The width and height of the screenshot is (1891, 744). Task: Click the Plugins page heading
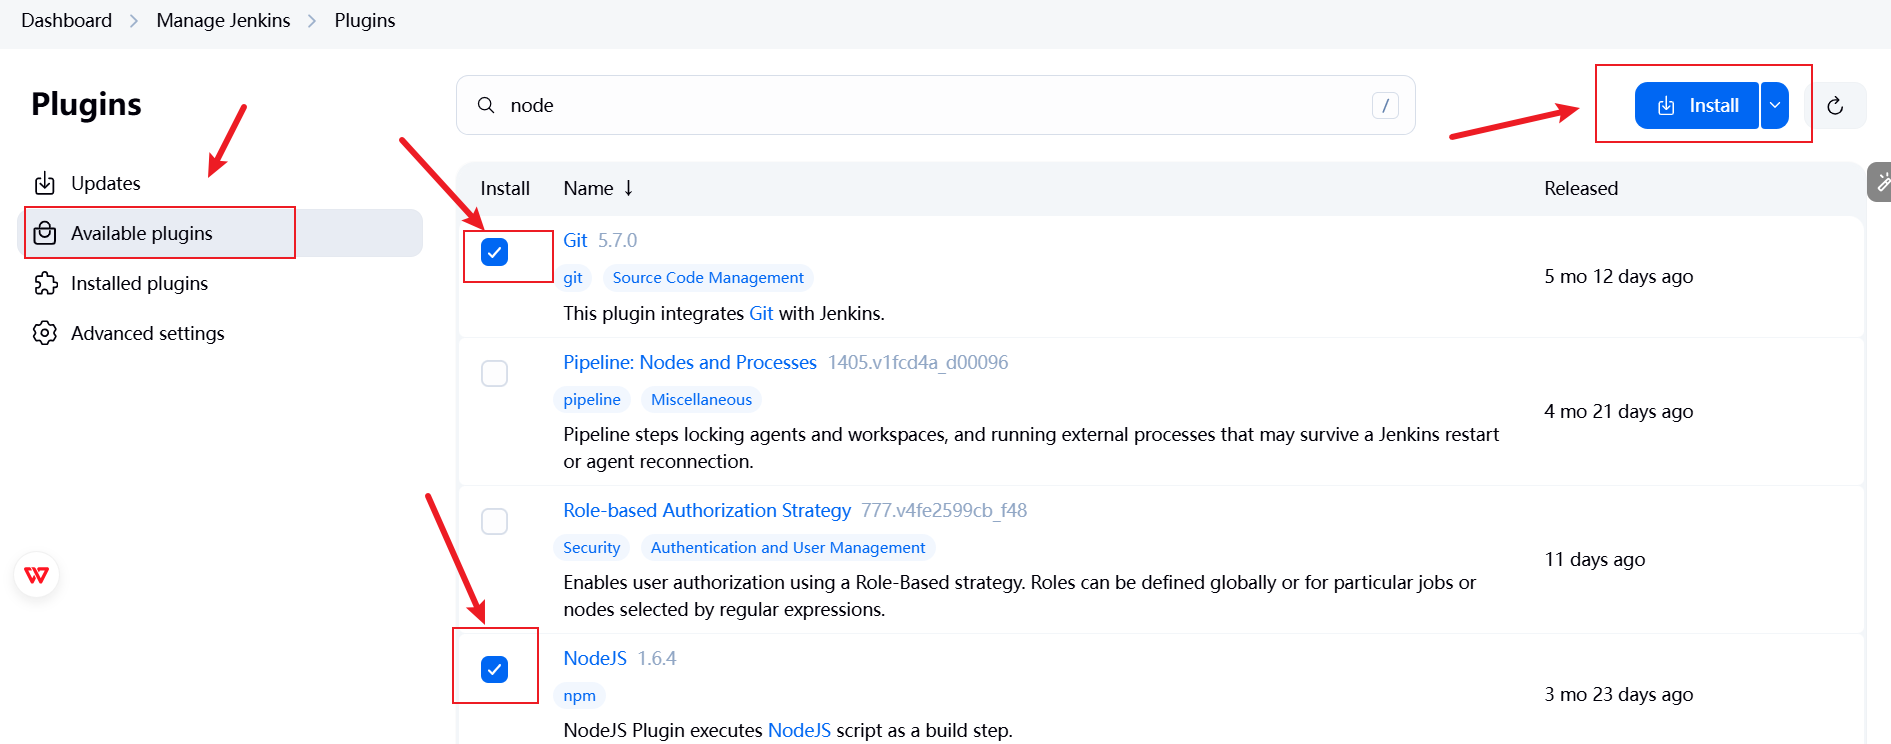tap(86, 104)
